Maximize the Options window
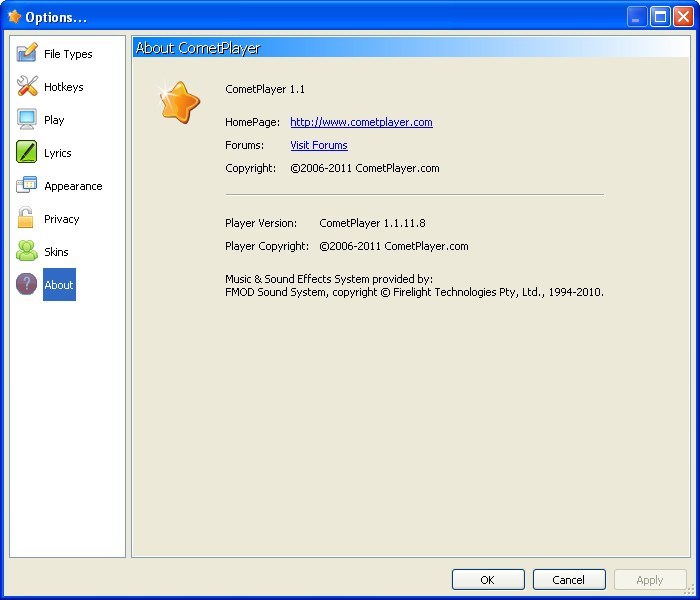This screenshot has width=700, height=600. [x=660, y=17]
